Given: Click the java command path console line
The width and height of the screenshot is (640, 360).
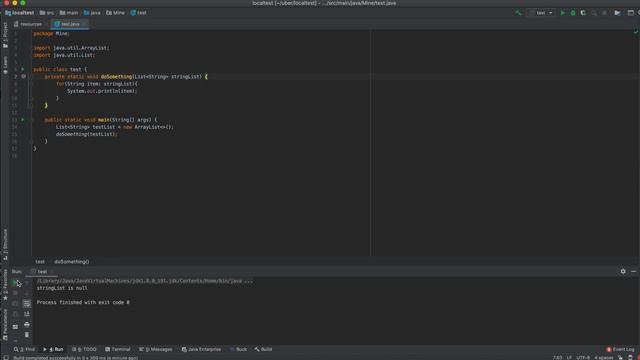Looking at the screenshot, I should coord(144,281).
